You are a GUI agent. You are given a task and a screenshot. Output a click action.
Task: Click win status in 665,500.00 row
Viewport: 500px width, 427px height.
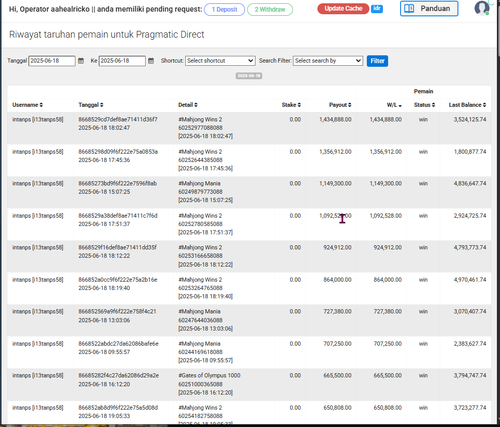pos(423,375)
